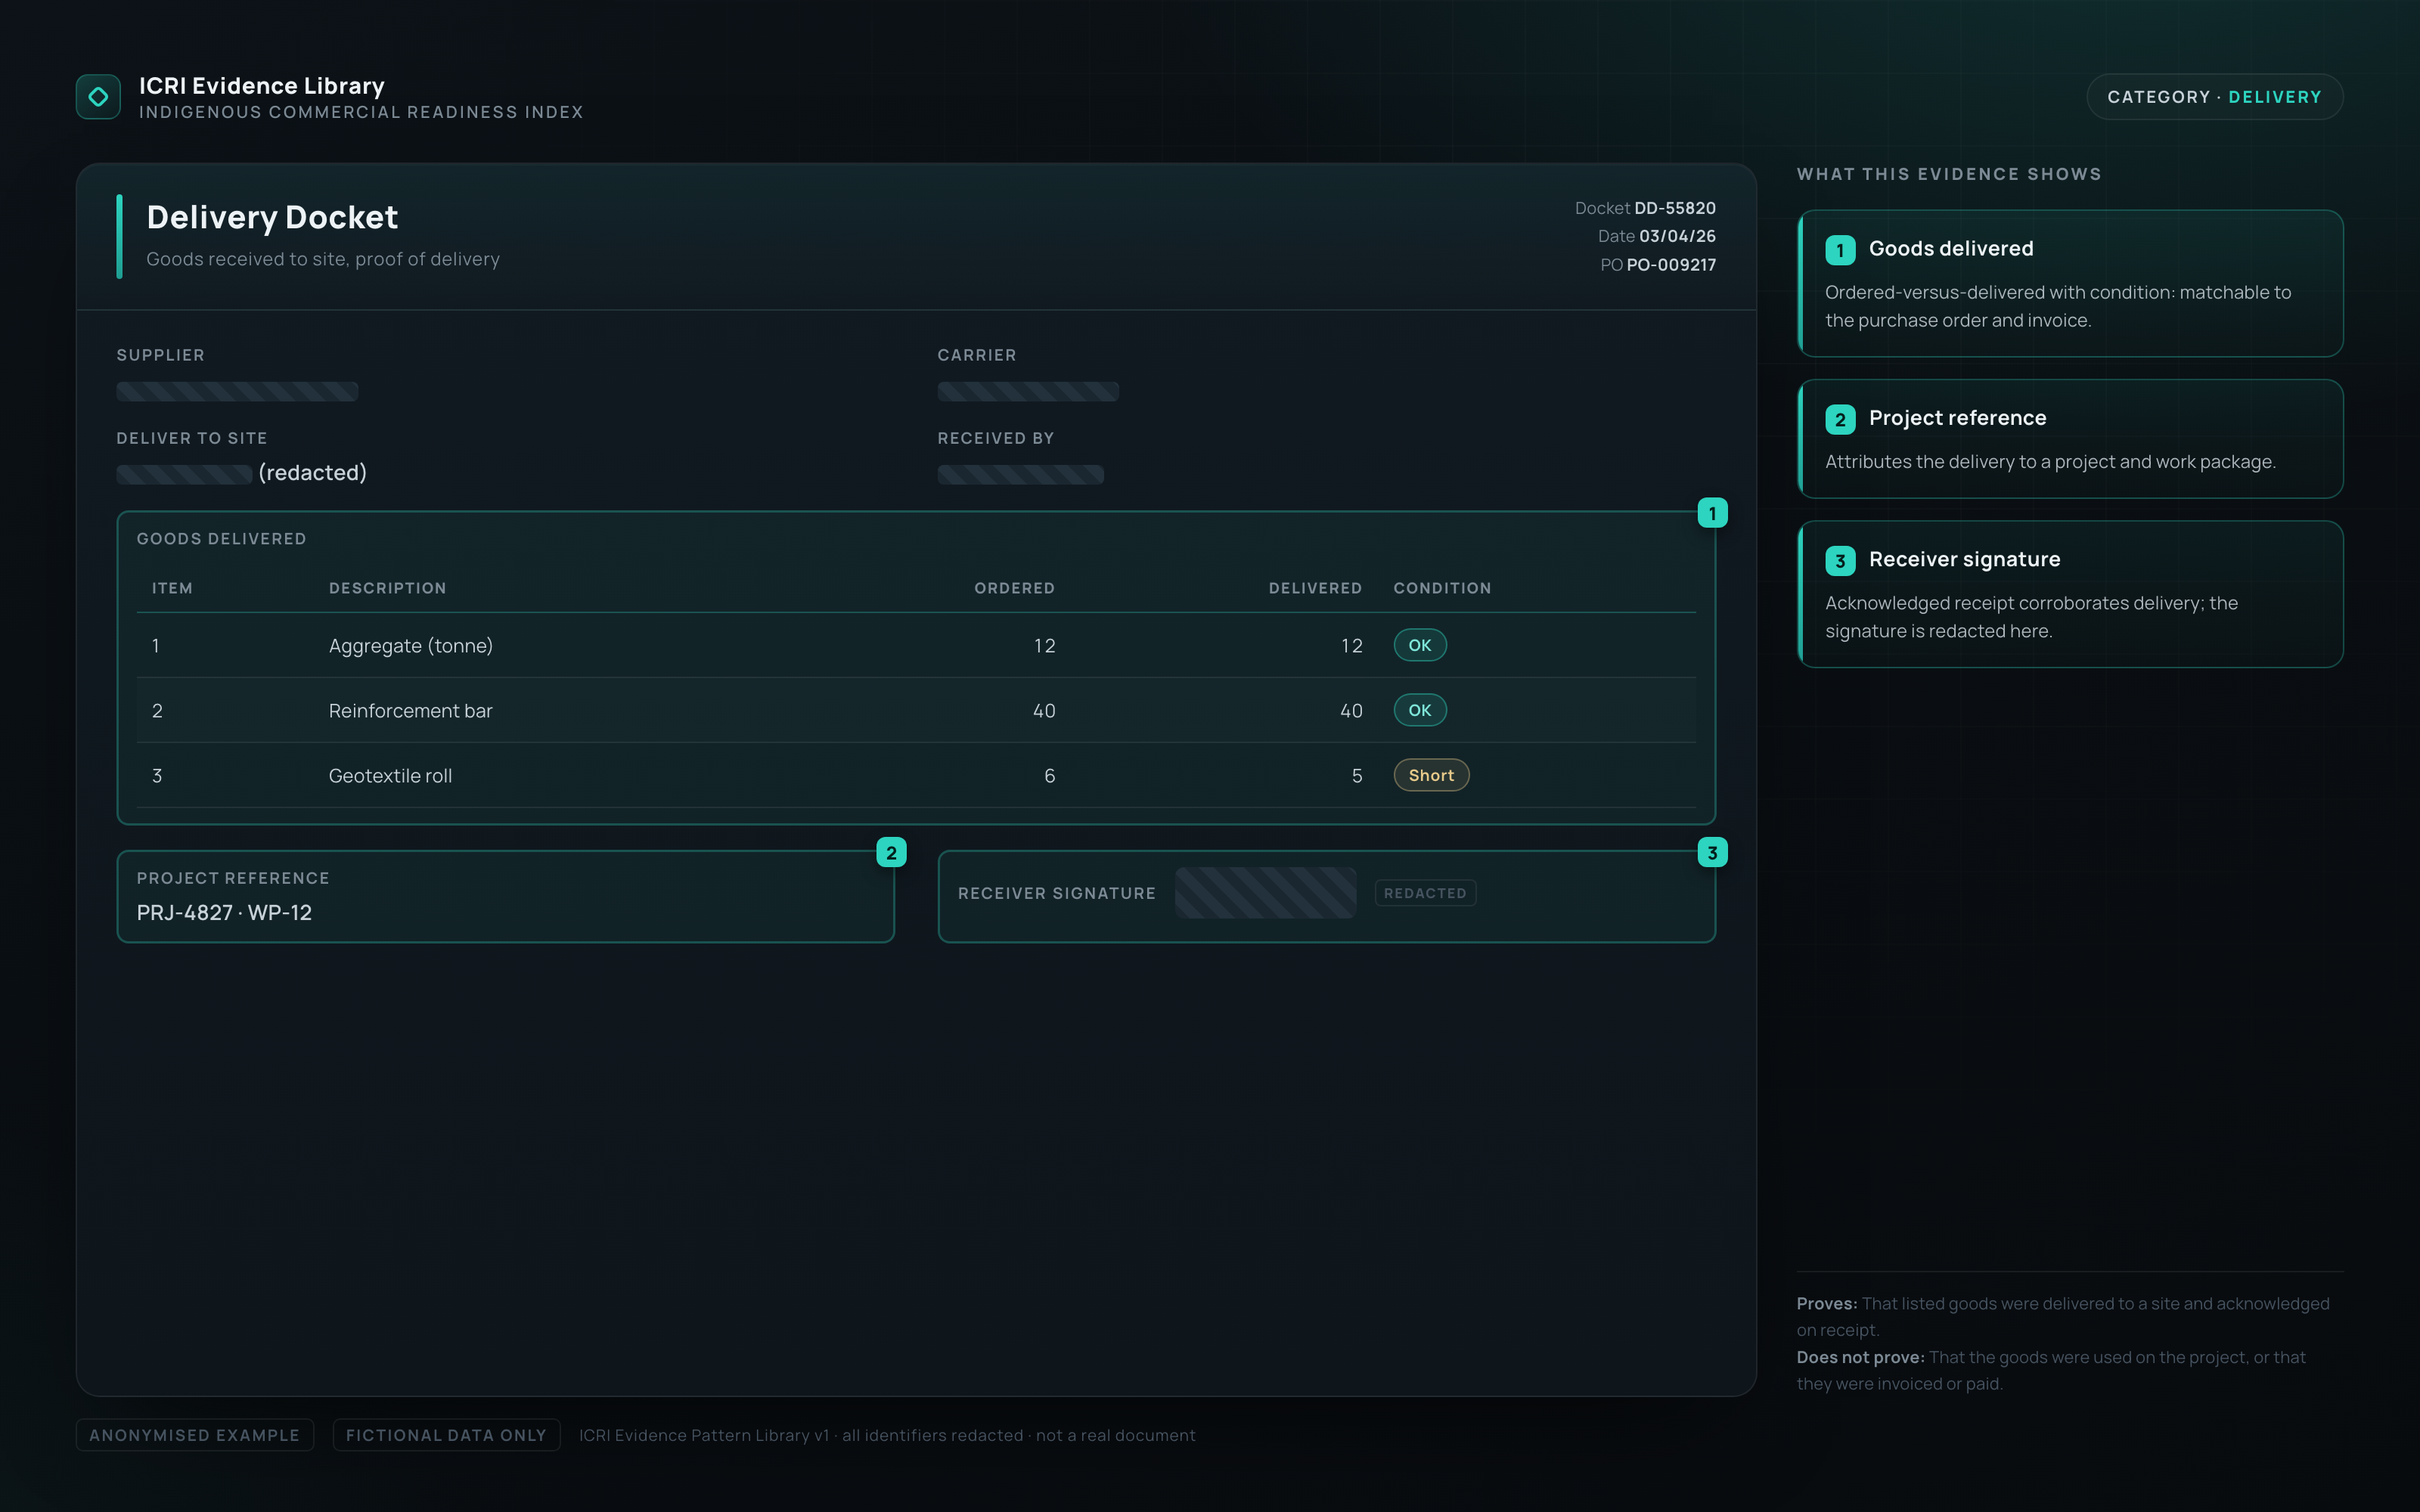Click the redacted receiver signature block
The width and height of the screenshot is (2420, 1512).
tap(1265, 892)
